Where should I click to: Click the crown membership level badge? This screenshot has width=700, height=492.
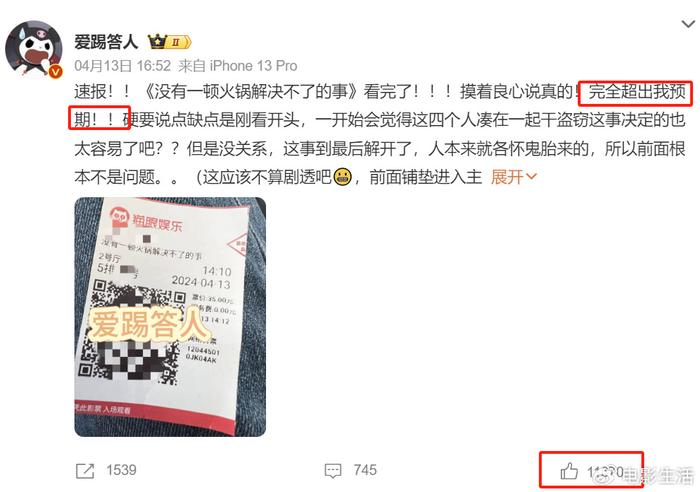click(169, 42)
